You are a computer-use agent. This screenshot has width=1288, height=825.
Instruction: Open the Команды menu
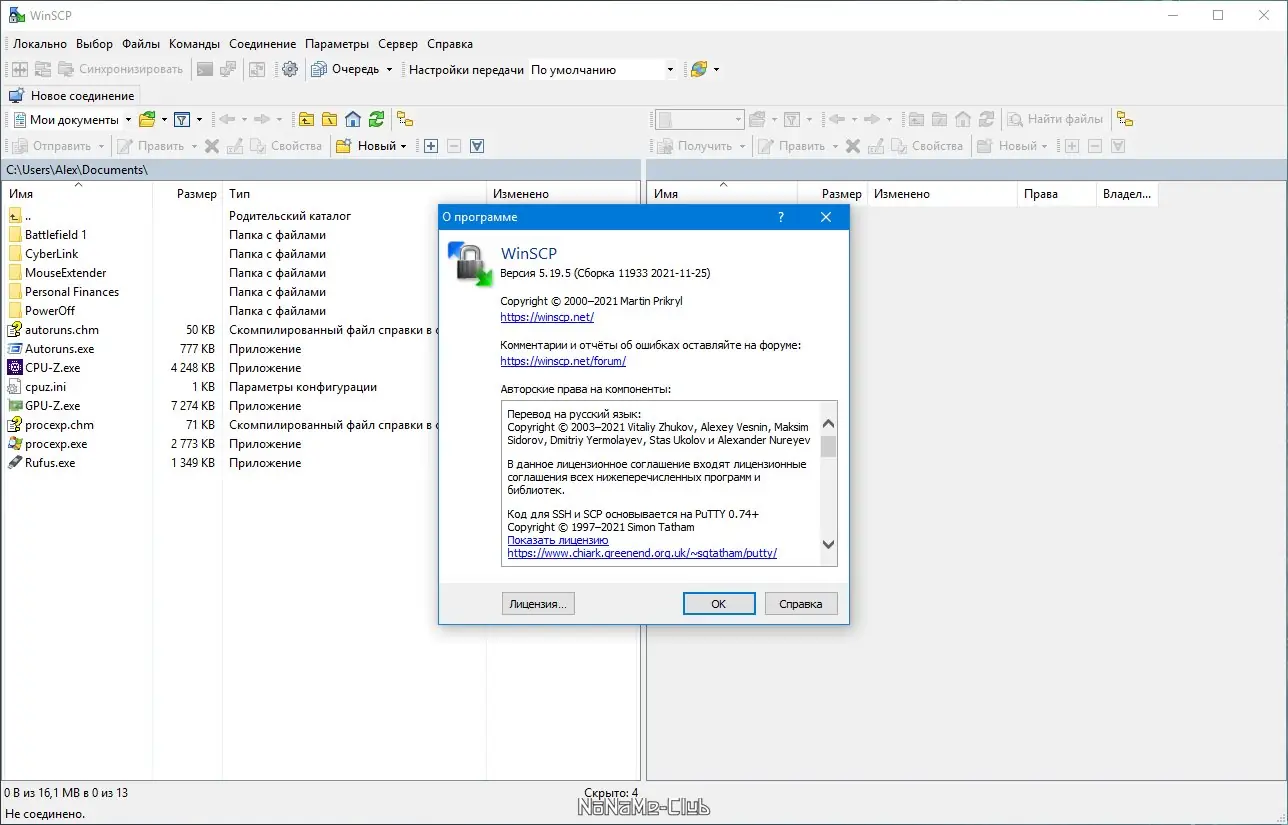pyautogui.click(x=194, y=44)
